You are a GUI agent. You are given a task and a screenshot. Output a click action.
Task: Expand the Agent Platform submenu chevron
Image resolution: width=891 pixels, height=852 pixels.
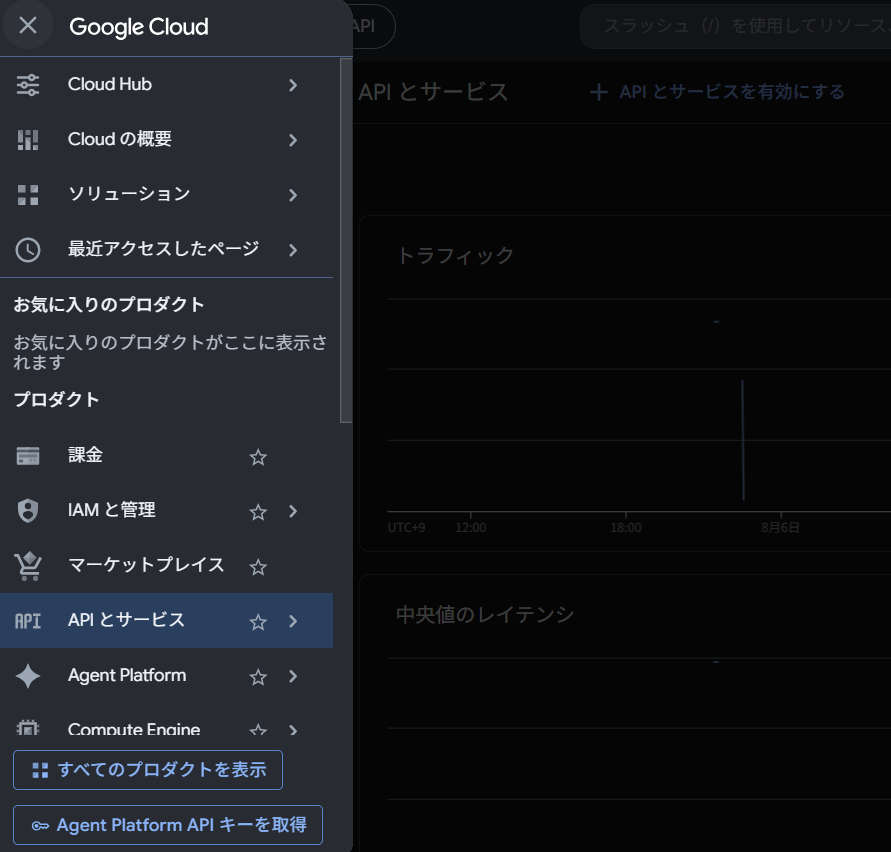tap(293, 676)
